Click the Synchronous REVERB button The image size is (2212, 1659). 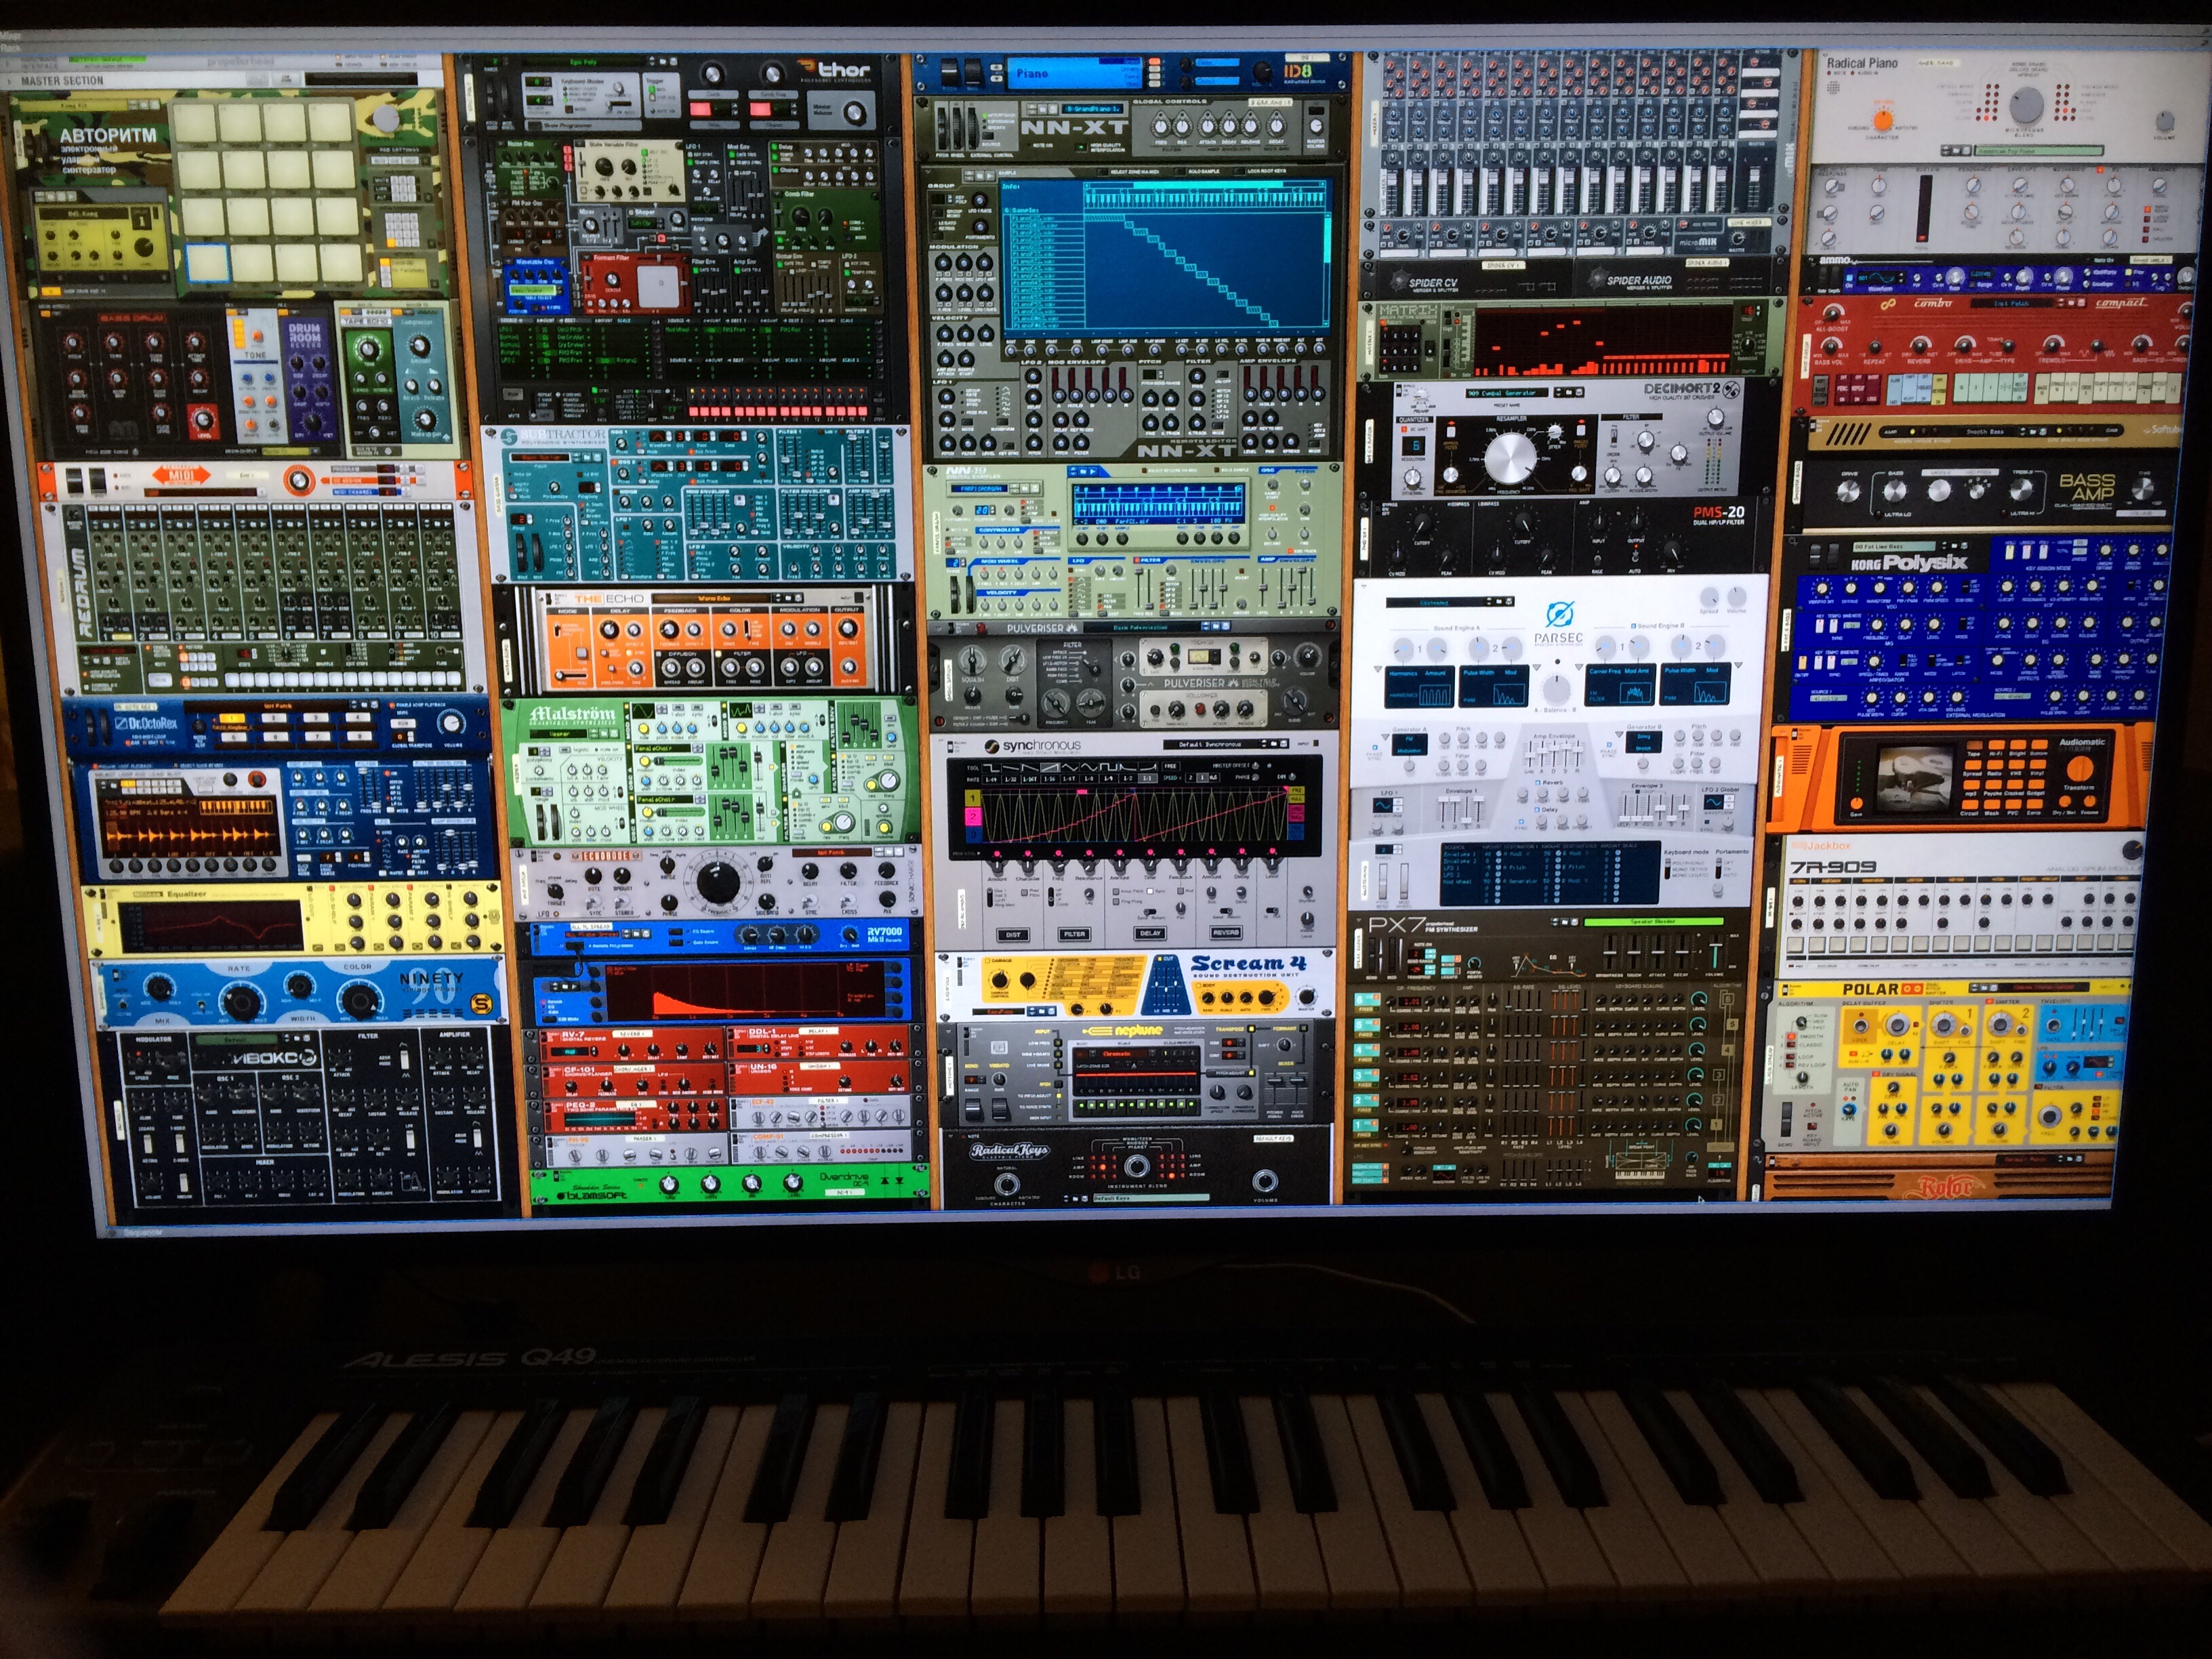click(x=1226, y=933)
